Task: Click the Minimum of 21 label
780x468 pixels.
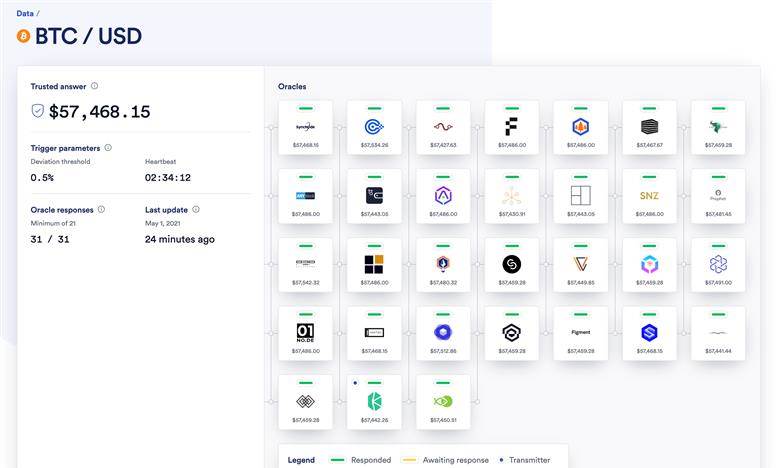Action: 53,223
